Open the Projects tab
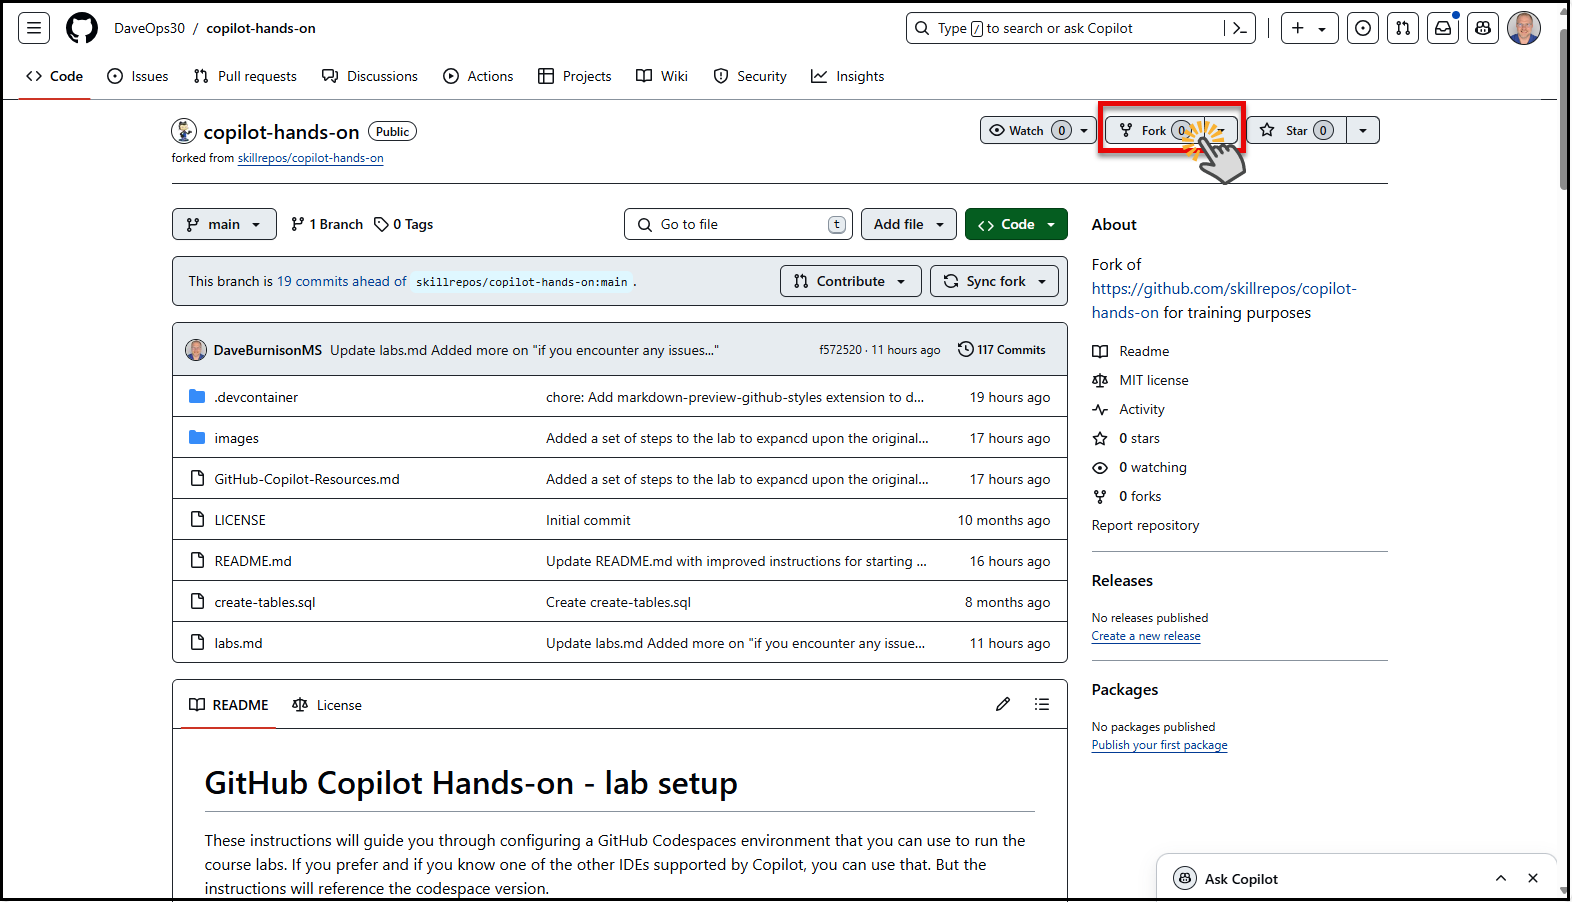 (575, 76)
